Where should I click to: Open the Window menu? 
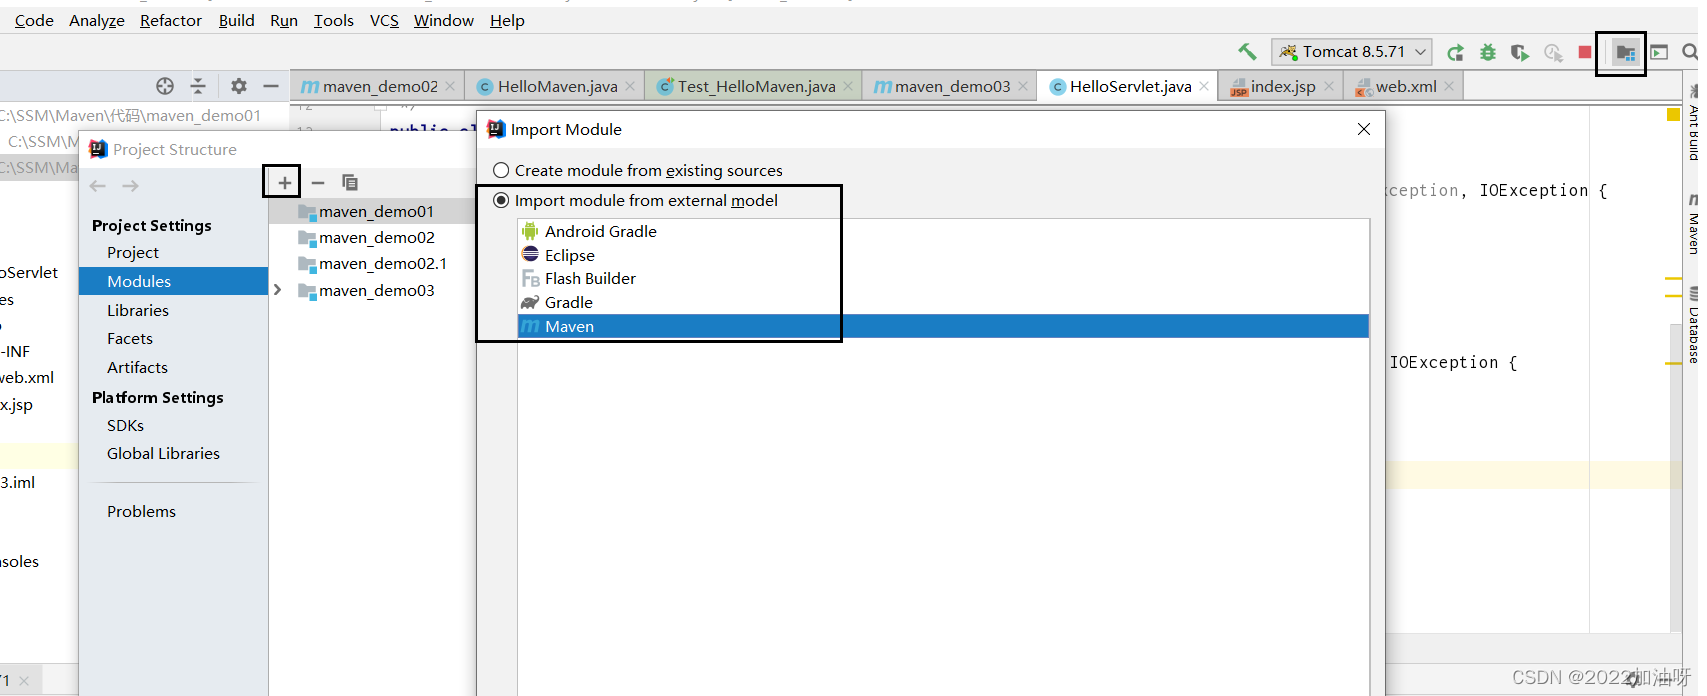pyautogui.click(x=444, y=20)
